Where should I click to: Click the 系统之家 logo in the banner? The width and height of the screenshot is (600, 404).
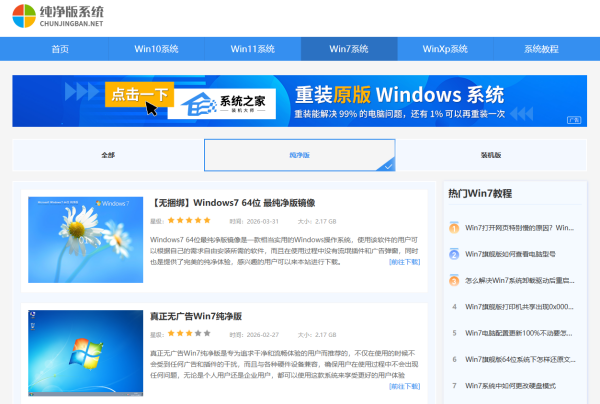click(x=222, y=104)
